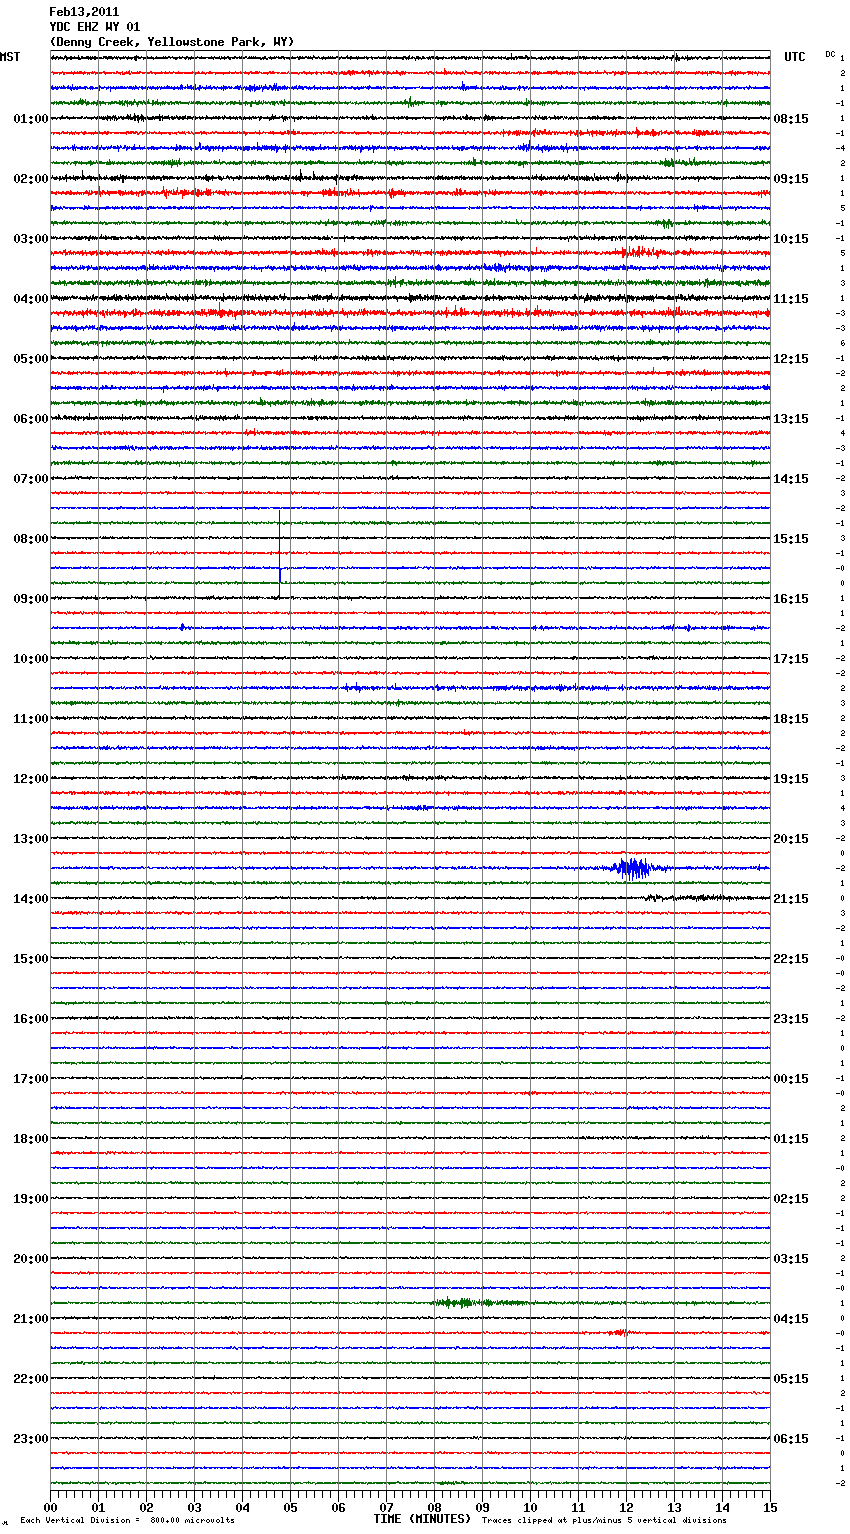850x1534 pixels.
Task: Click the 19:15 UTC time label
Action: (791, 779)
